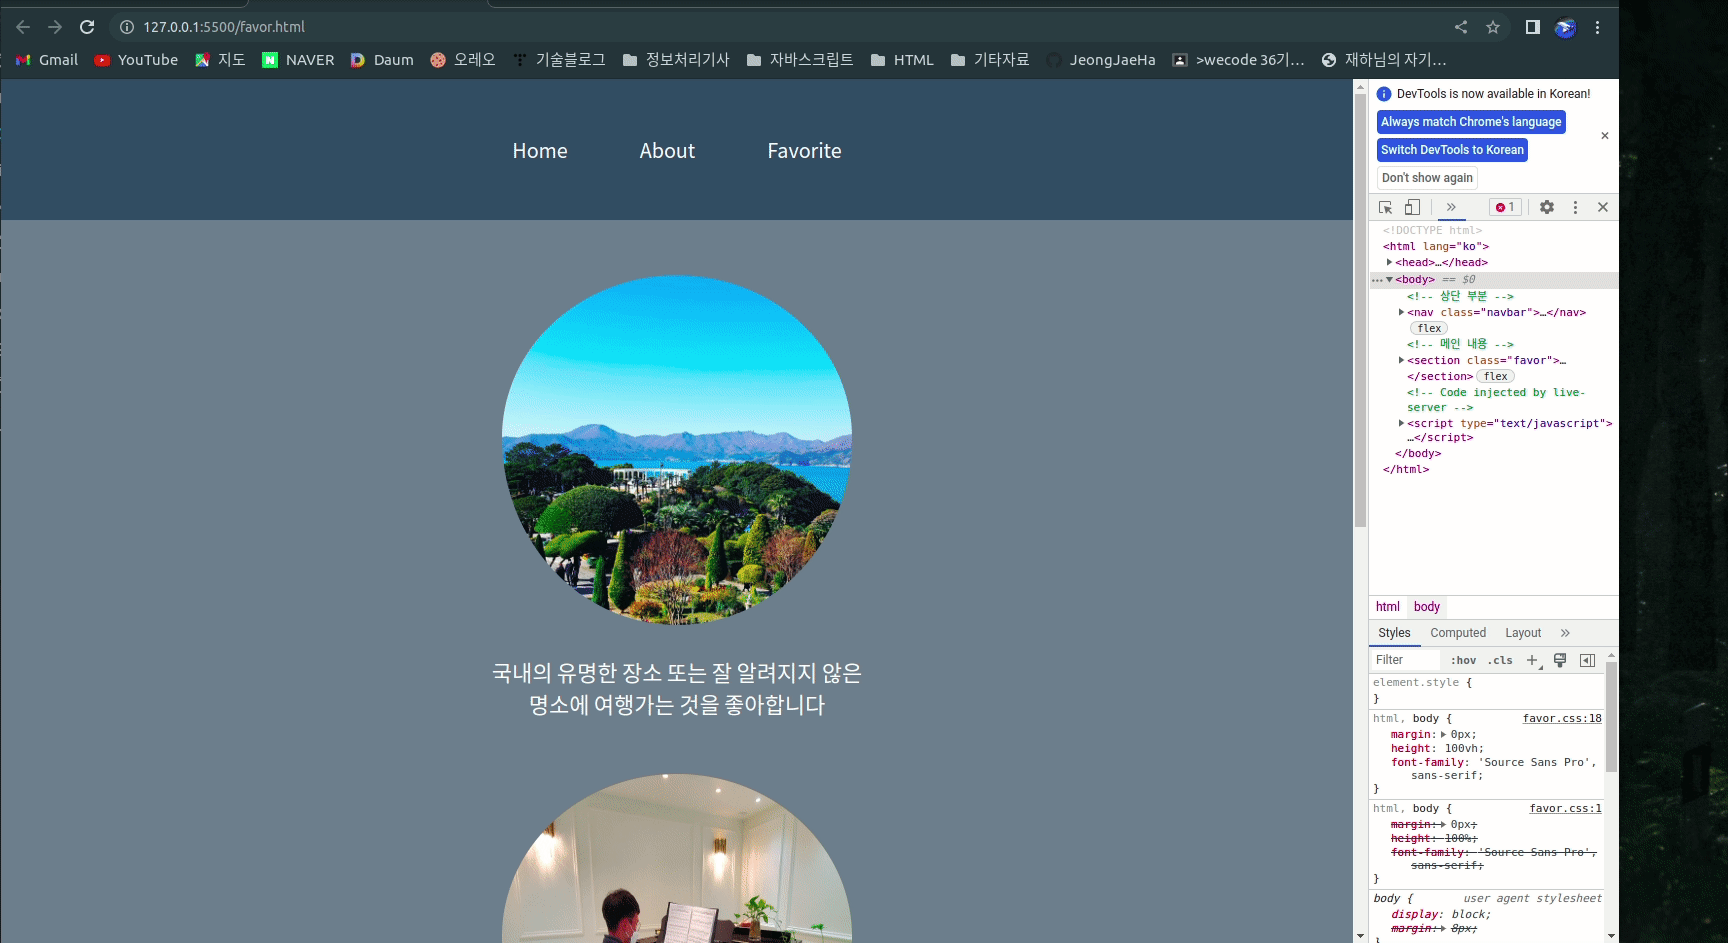Image resolution: width=1728 pixels, height=943 pixels.
Task: Open Chrome three-dot menu
Action: pos(1597,27)
